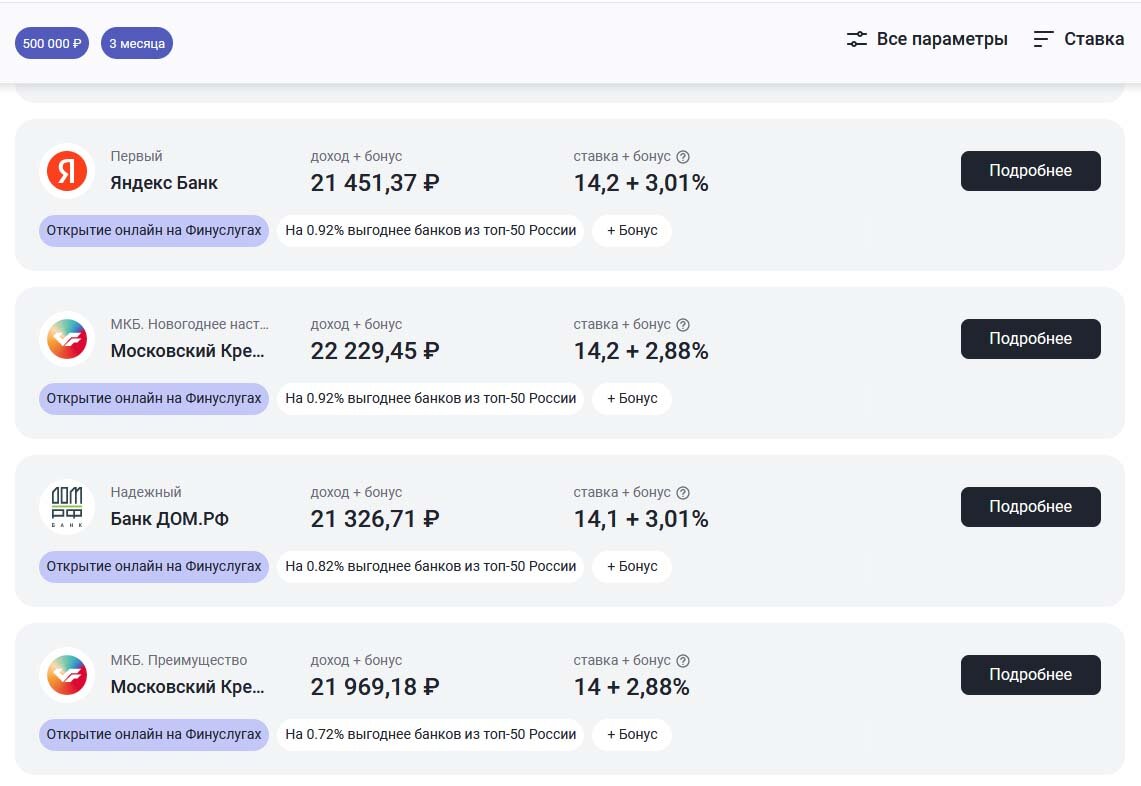This screenshot has width=1141, height=786.
Task: Click the 14,1 + 3,01% rate value
Action: [x=641, y=520]
